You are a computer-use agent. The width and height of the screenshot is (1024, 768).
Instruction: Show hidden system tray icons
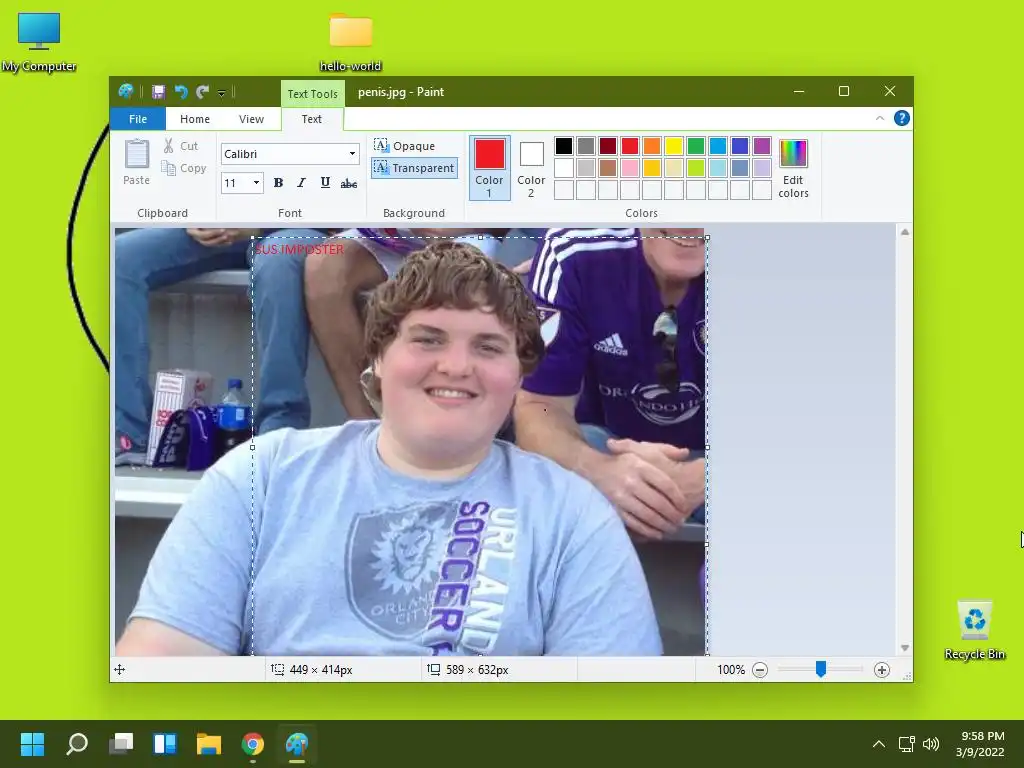(x=879, y=744)
